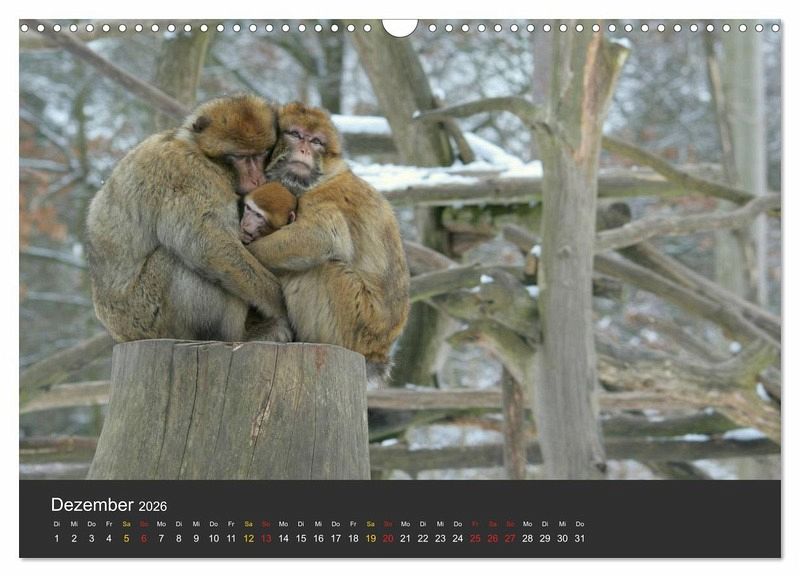
Task: Pick Tuesday date 22
Action: point(423,538)
